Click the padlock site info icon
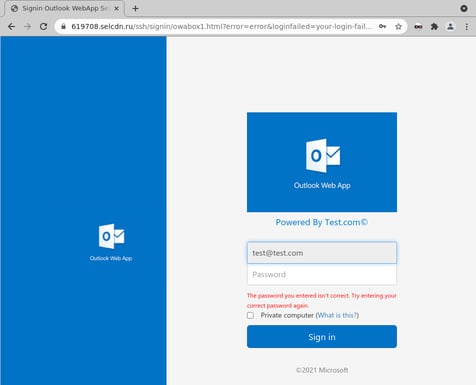 (x=63, y=27)
